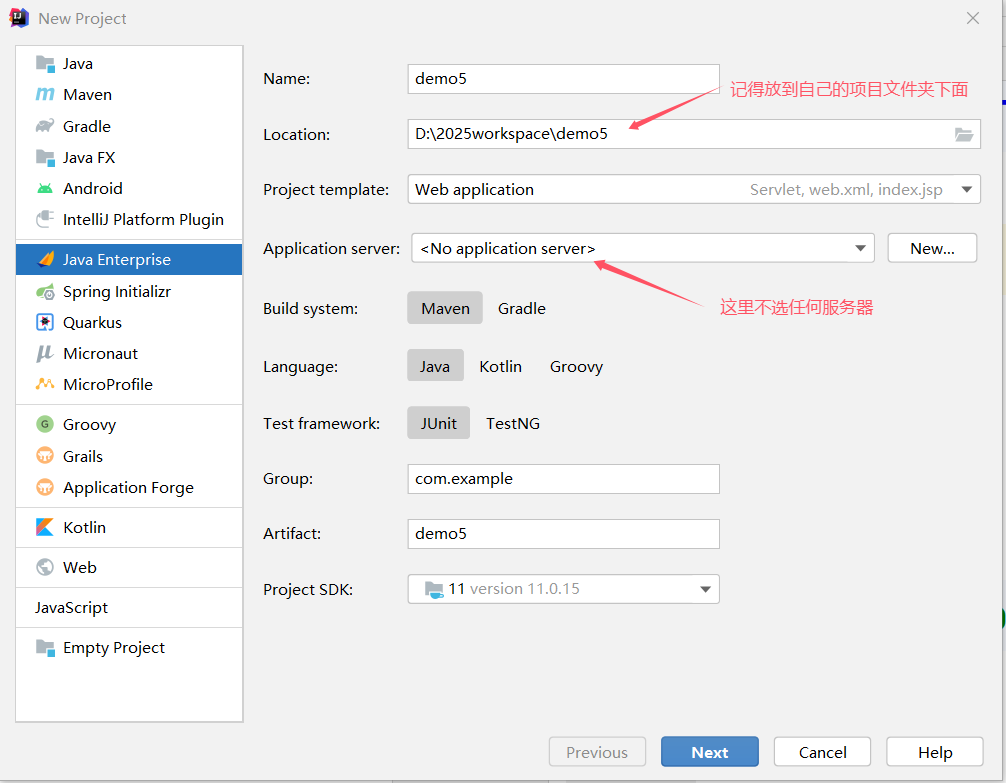
Task: Select the Kotlin label in sidebar
Action: 84,528
